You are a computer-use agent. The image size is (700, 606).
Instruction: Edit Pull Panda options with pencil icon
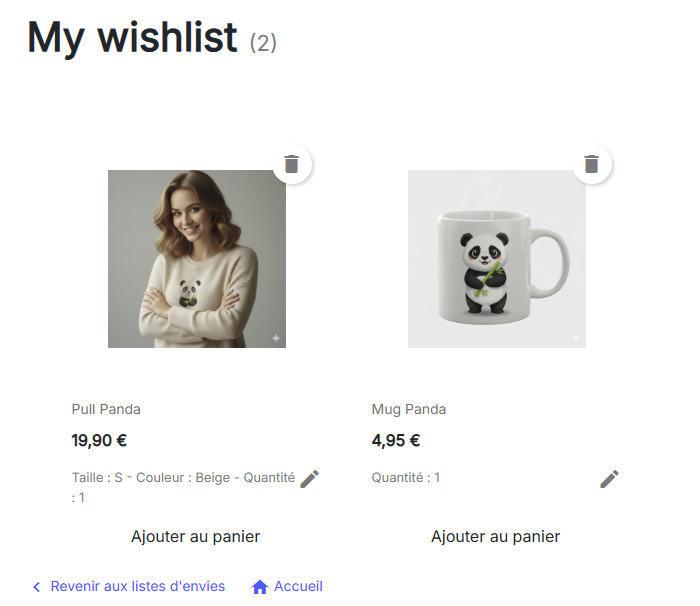coord(310,479)
